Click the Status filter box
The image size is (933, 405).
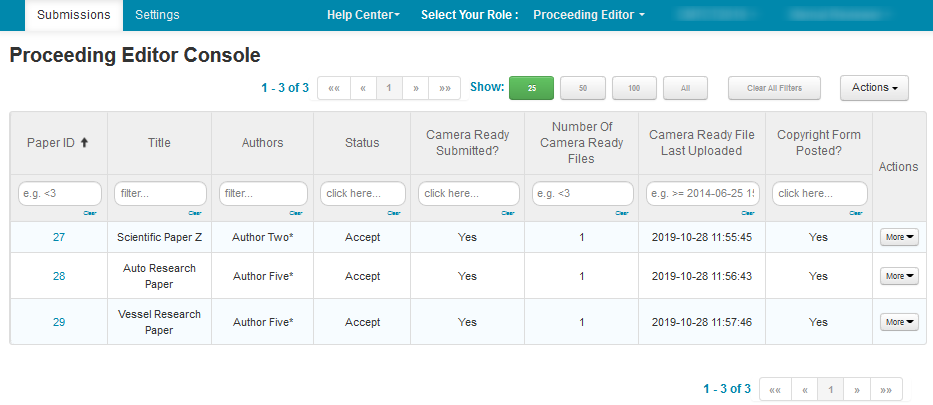[x=362, y=193]
